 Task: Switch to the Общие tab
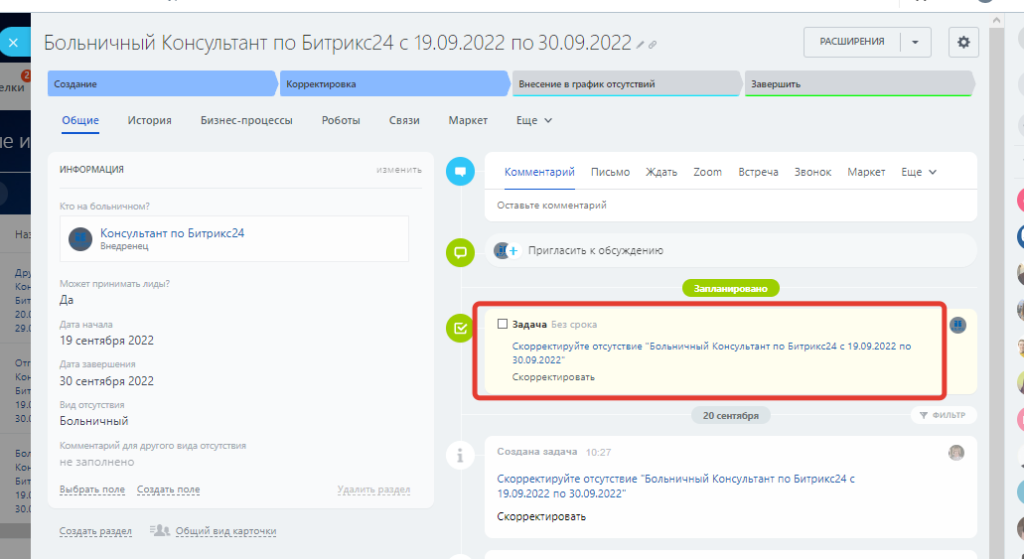(80, 121)
